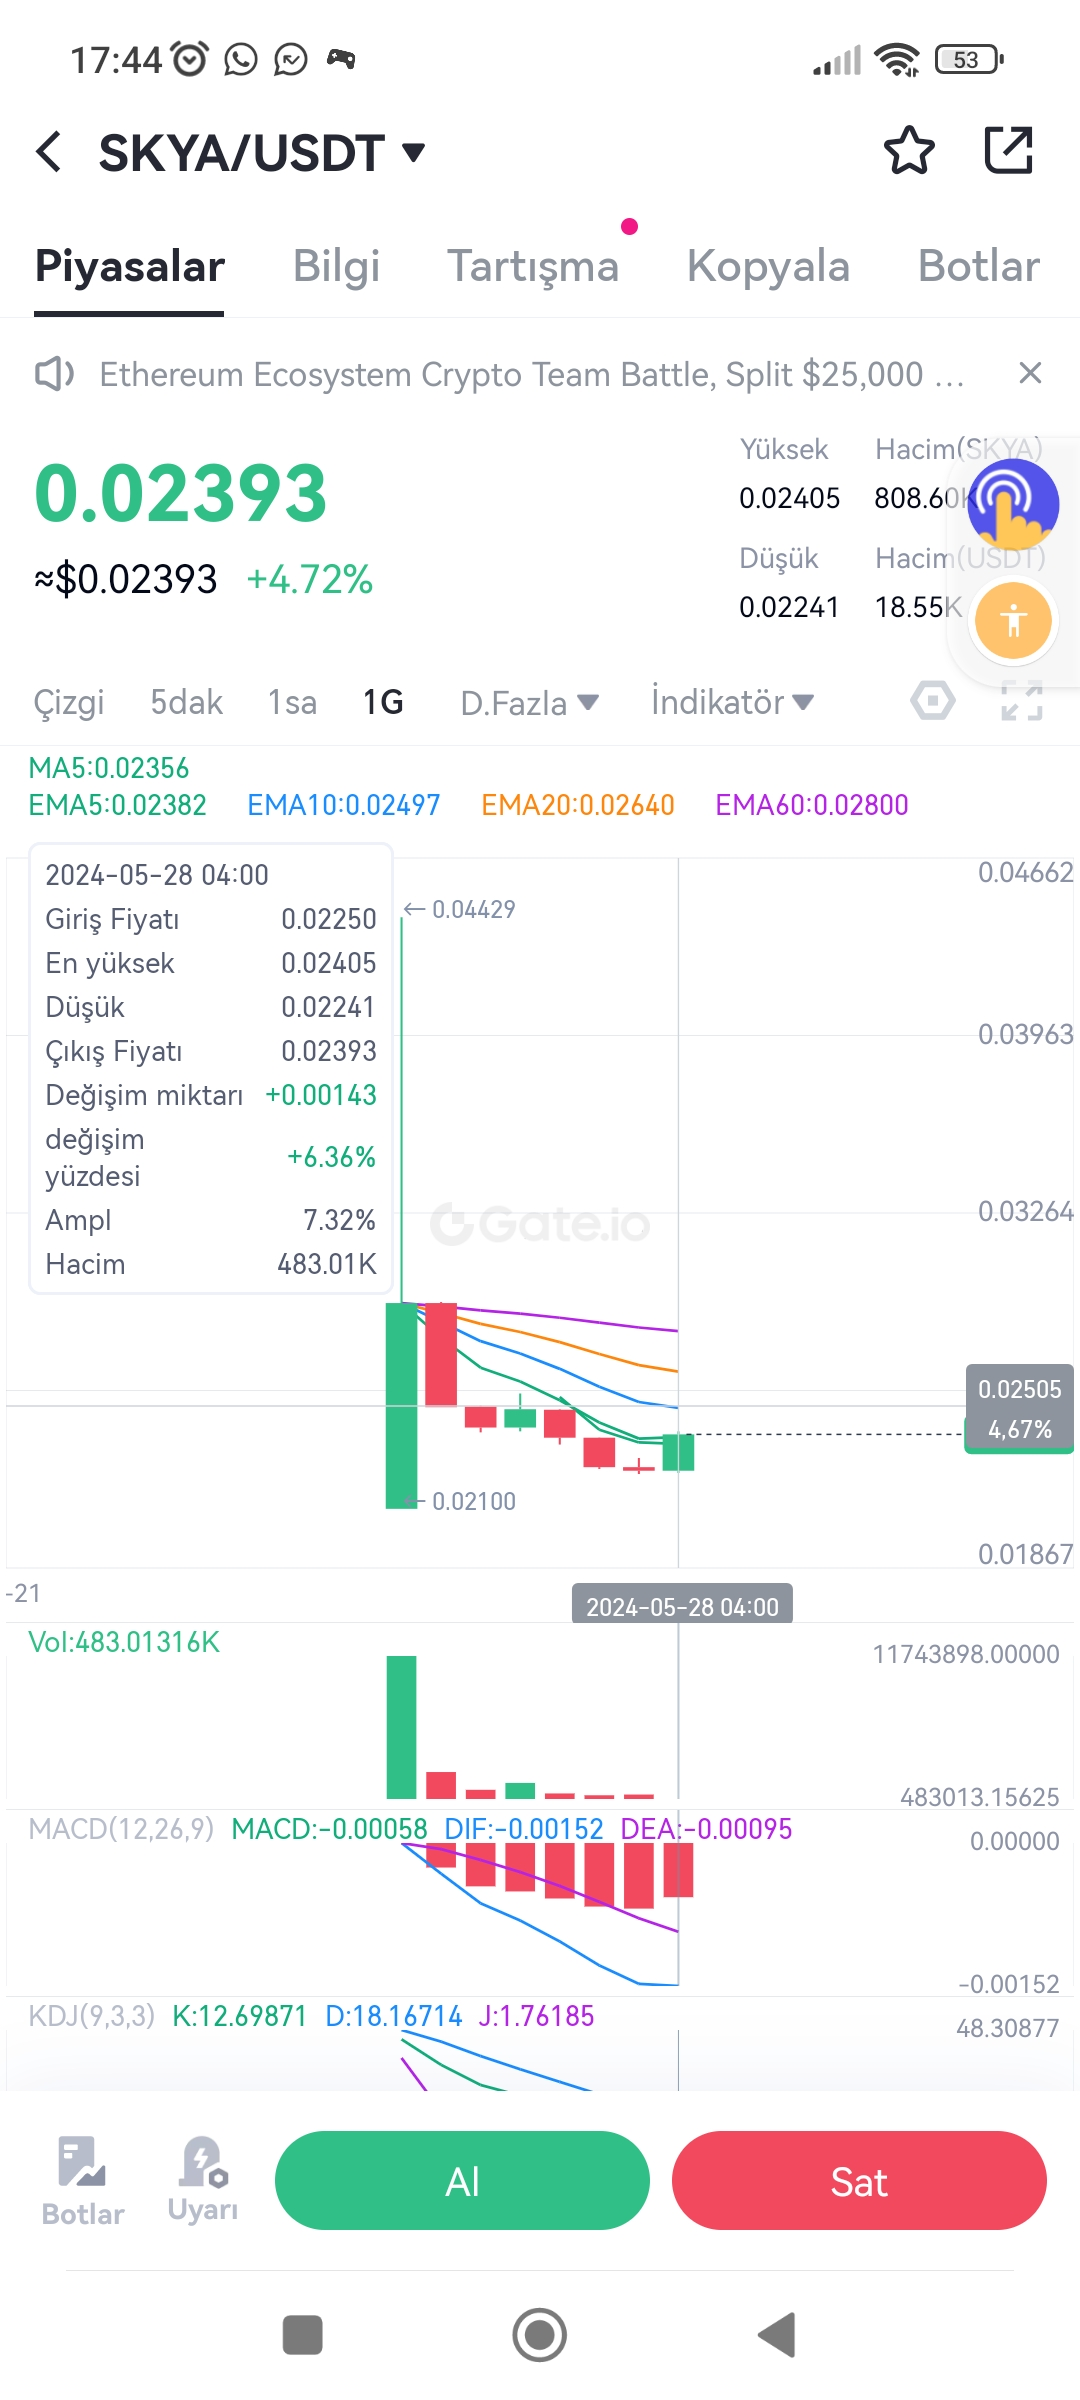Tap the back arrow beside SKYA/USDT
Screen dimensions: 1080x2400
click(x=48, y=152)
